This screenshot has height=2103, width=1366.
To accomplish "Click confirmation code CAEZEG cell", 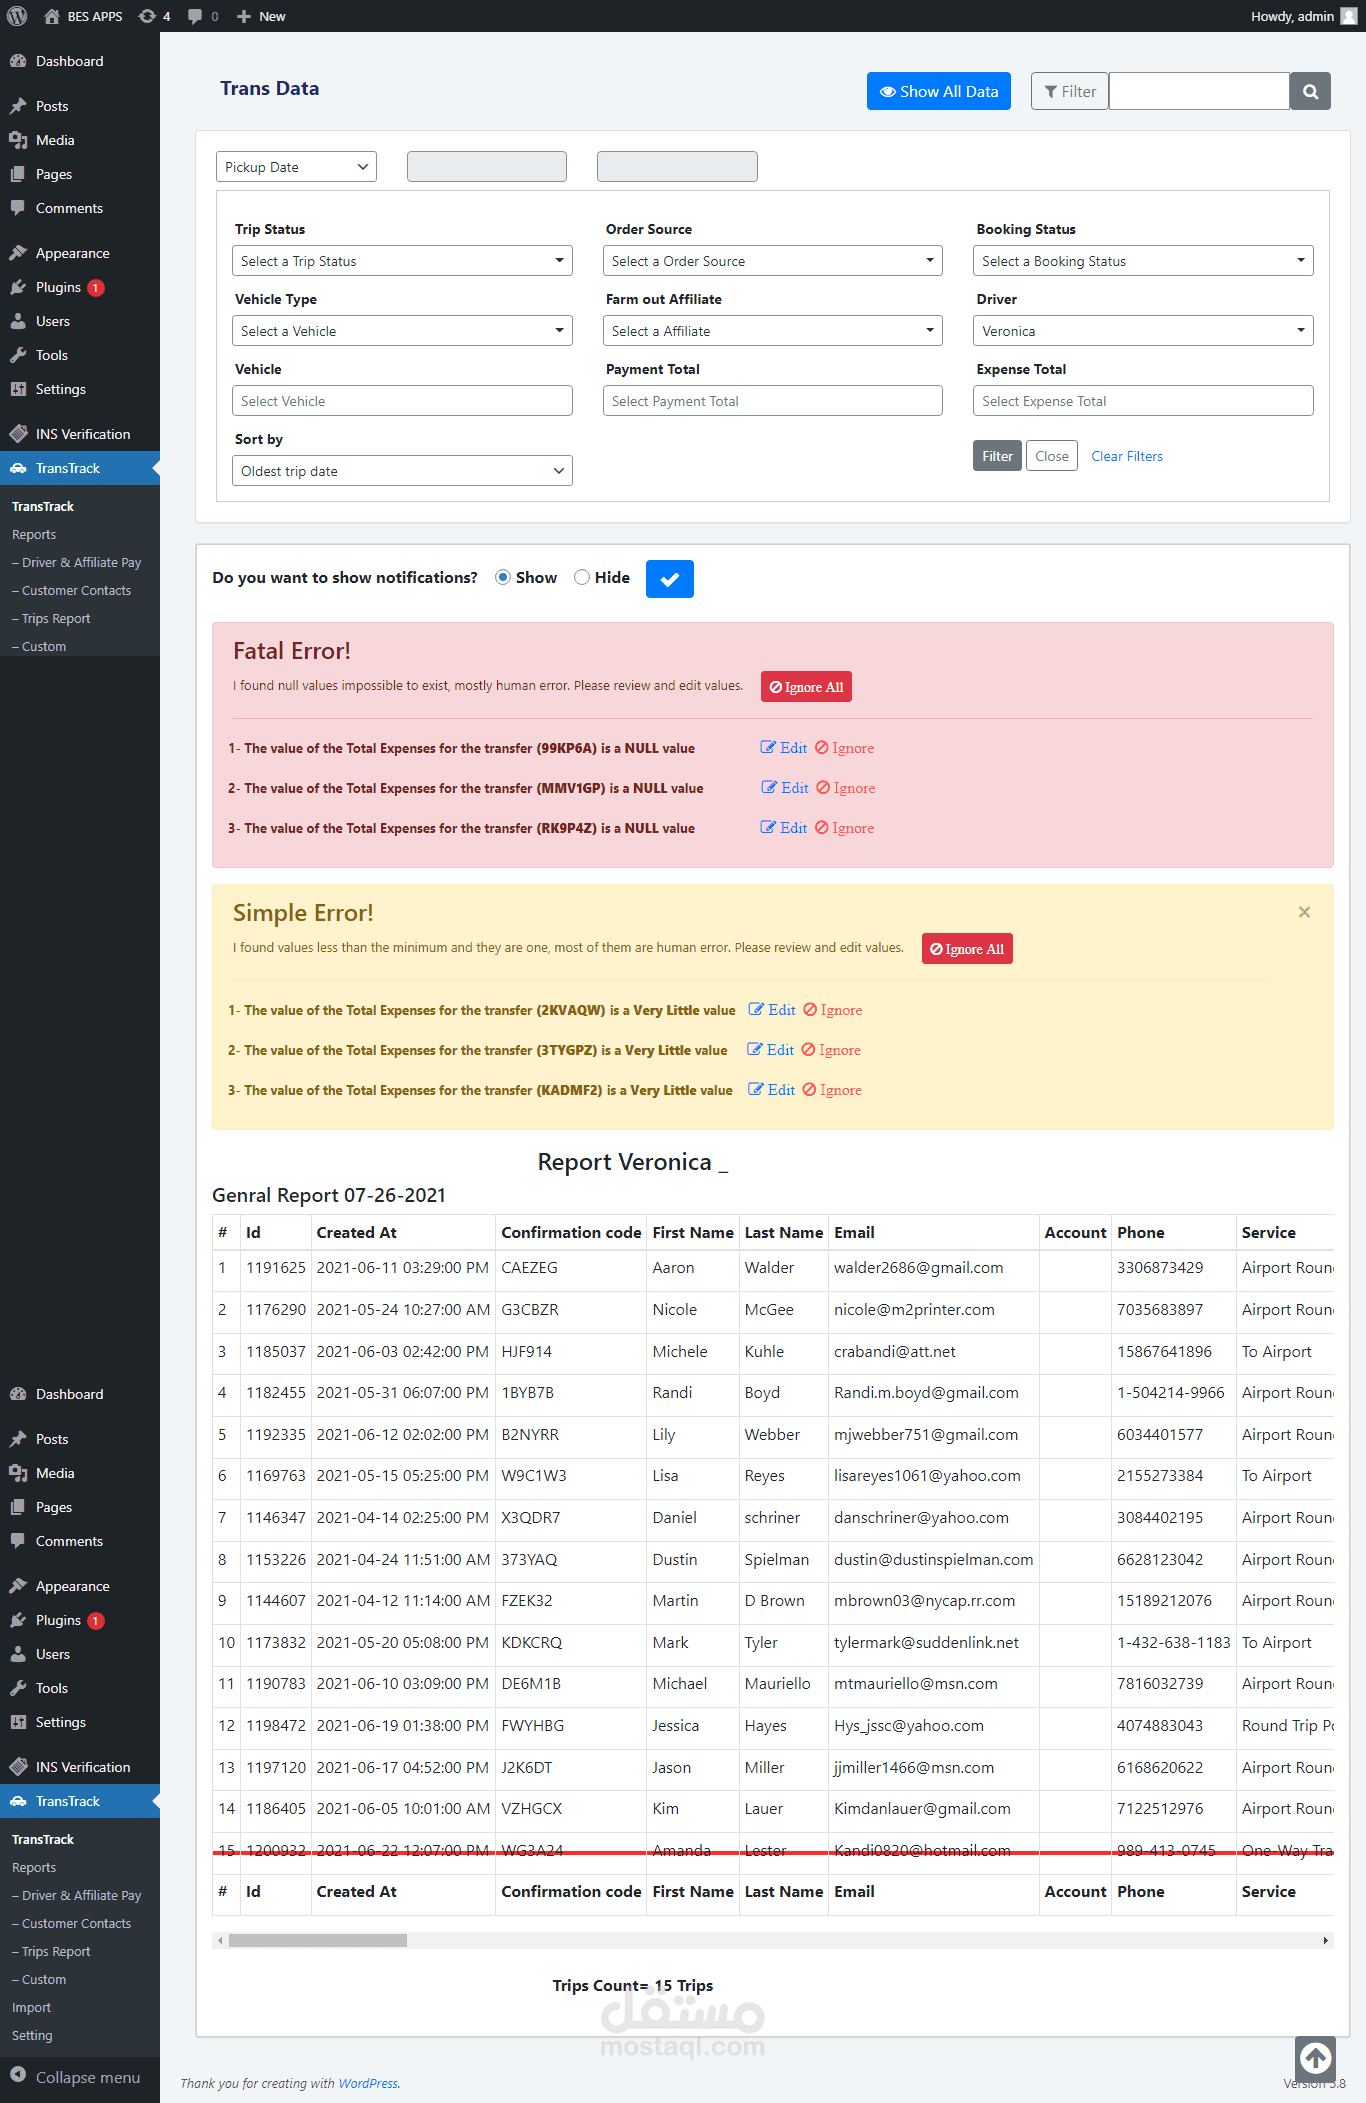I will click(x=570, y=1268).
